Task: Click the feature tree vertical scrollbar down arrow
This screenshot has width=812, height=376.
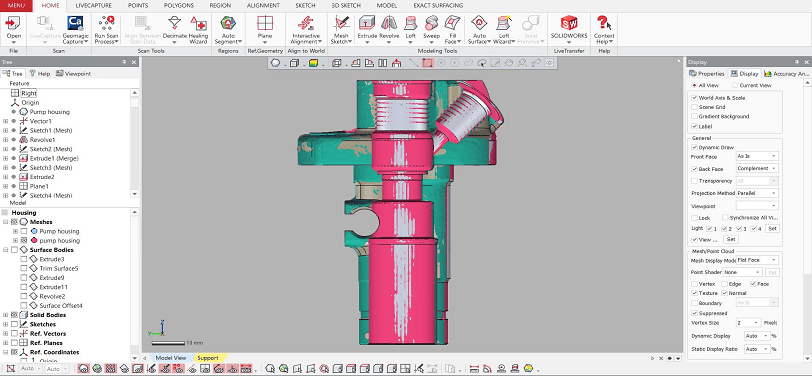Action: click(135, 194)
